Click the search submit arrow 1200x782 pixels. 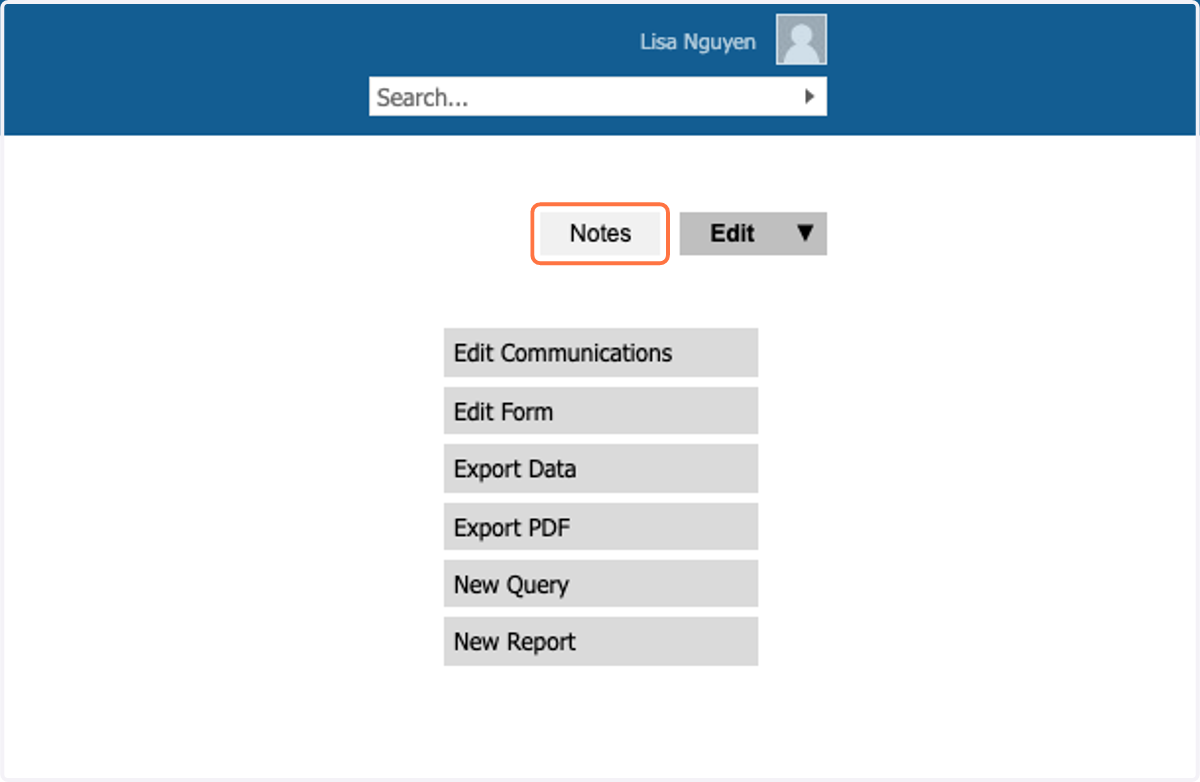pyautogui.click(x=809, y=97)
